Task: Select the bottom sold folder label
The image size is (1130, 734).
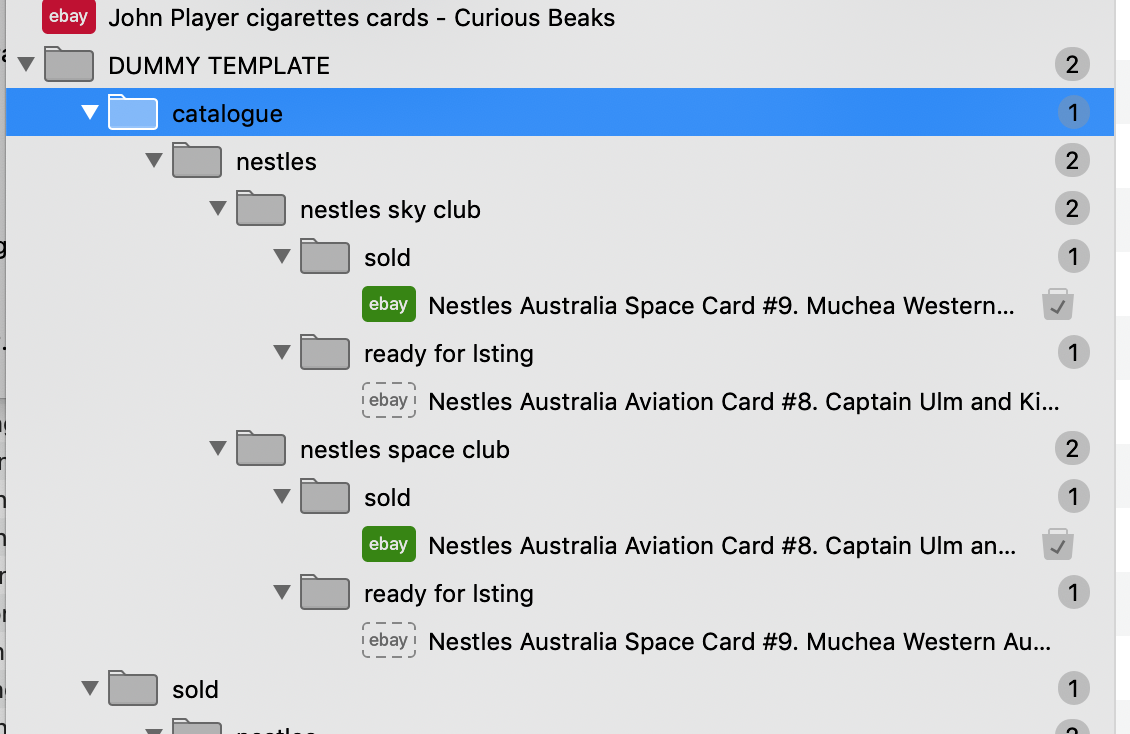Action: [x=195, y=689]
